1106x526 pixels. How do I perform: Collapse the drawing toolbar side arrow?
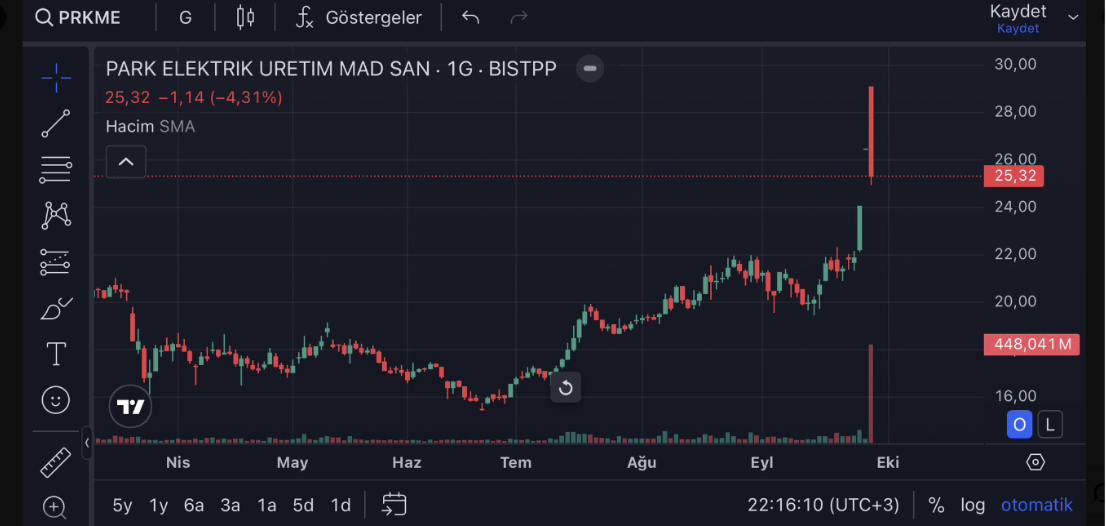click(87, 443)
